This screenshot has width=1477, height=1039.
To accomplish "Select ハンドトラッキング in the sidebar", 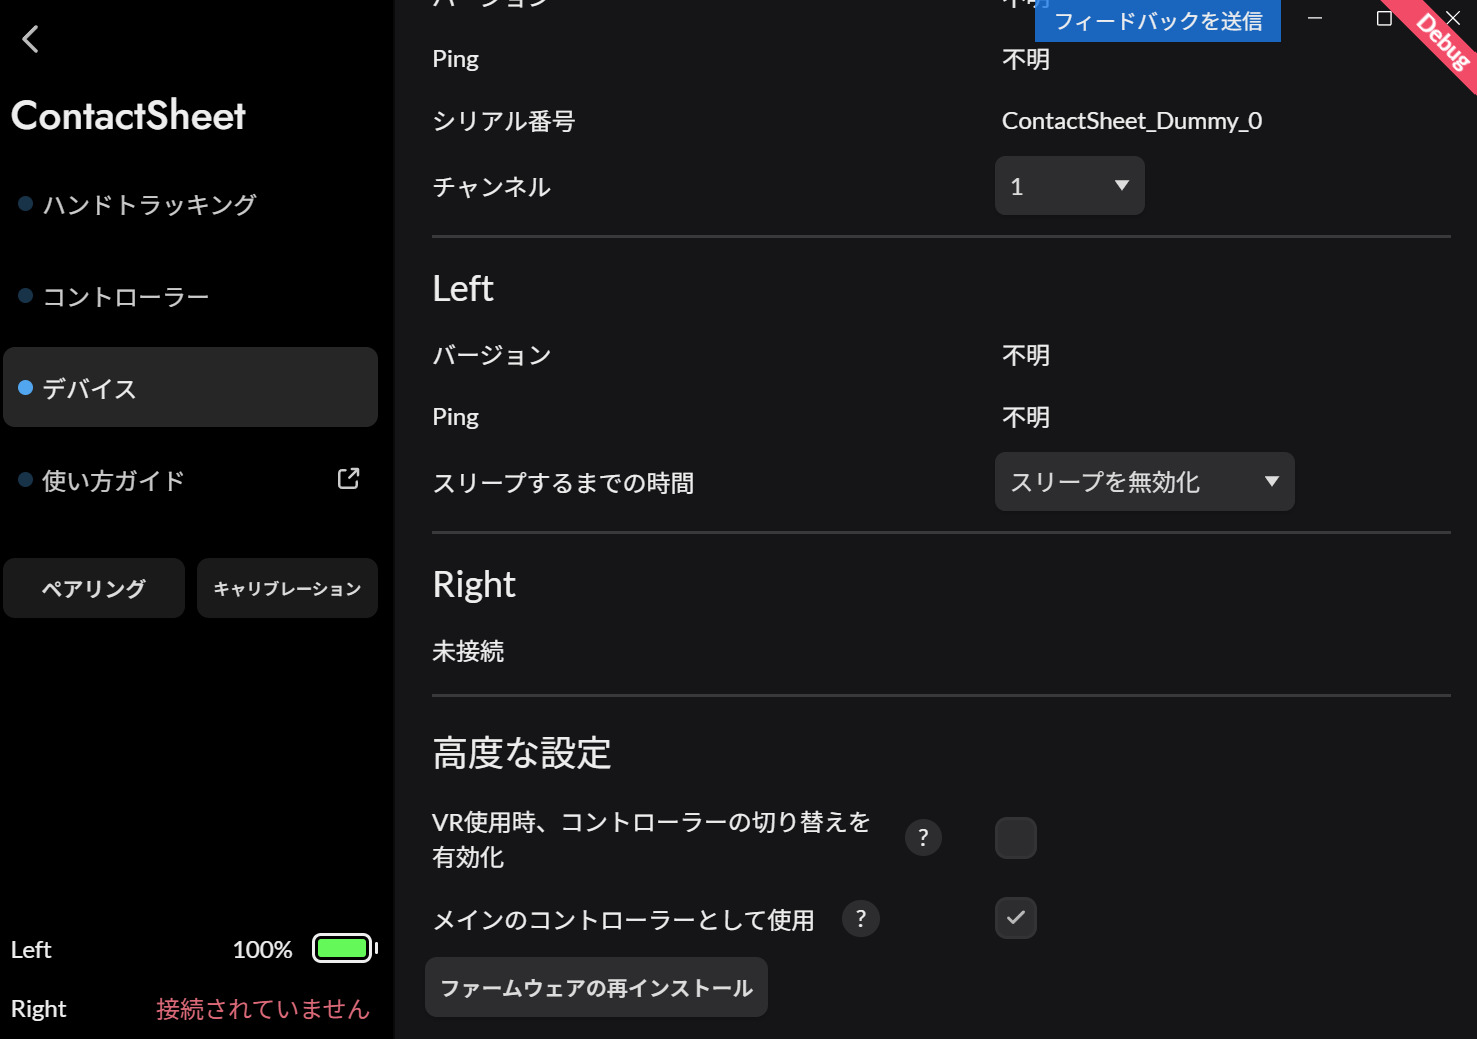I will (190, 204).
